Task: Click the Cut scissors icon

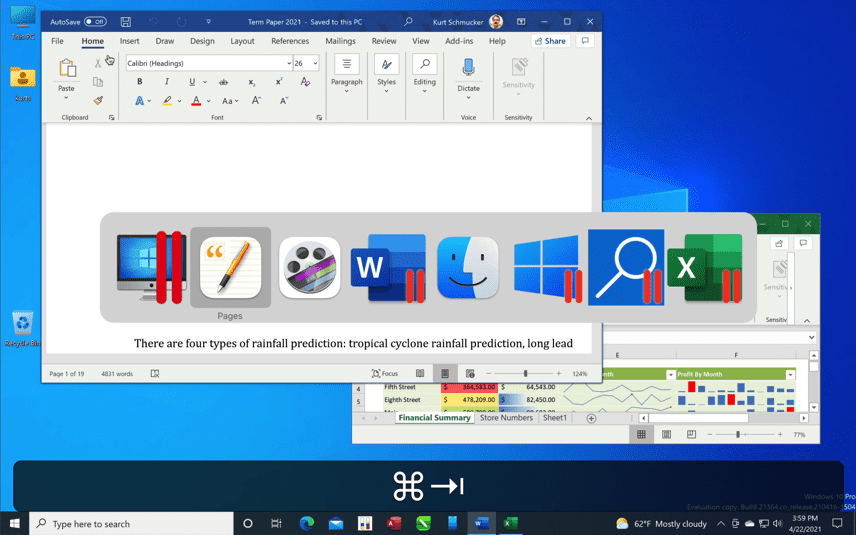Action: 98,63
